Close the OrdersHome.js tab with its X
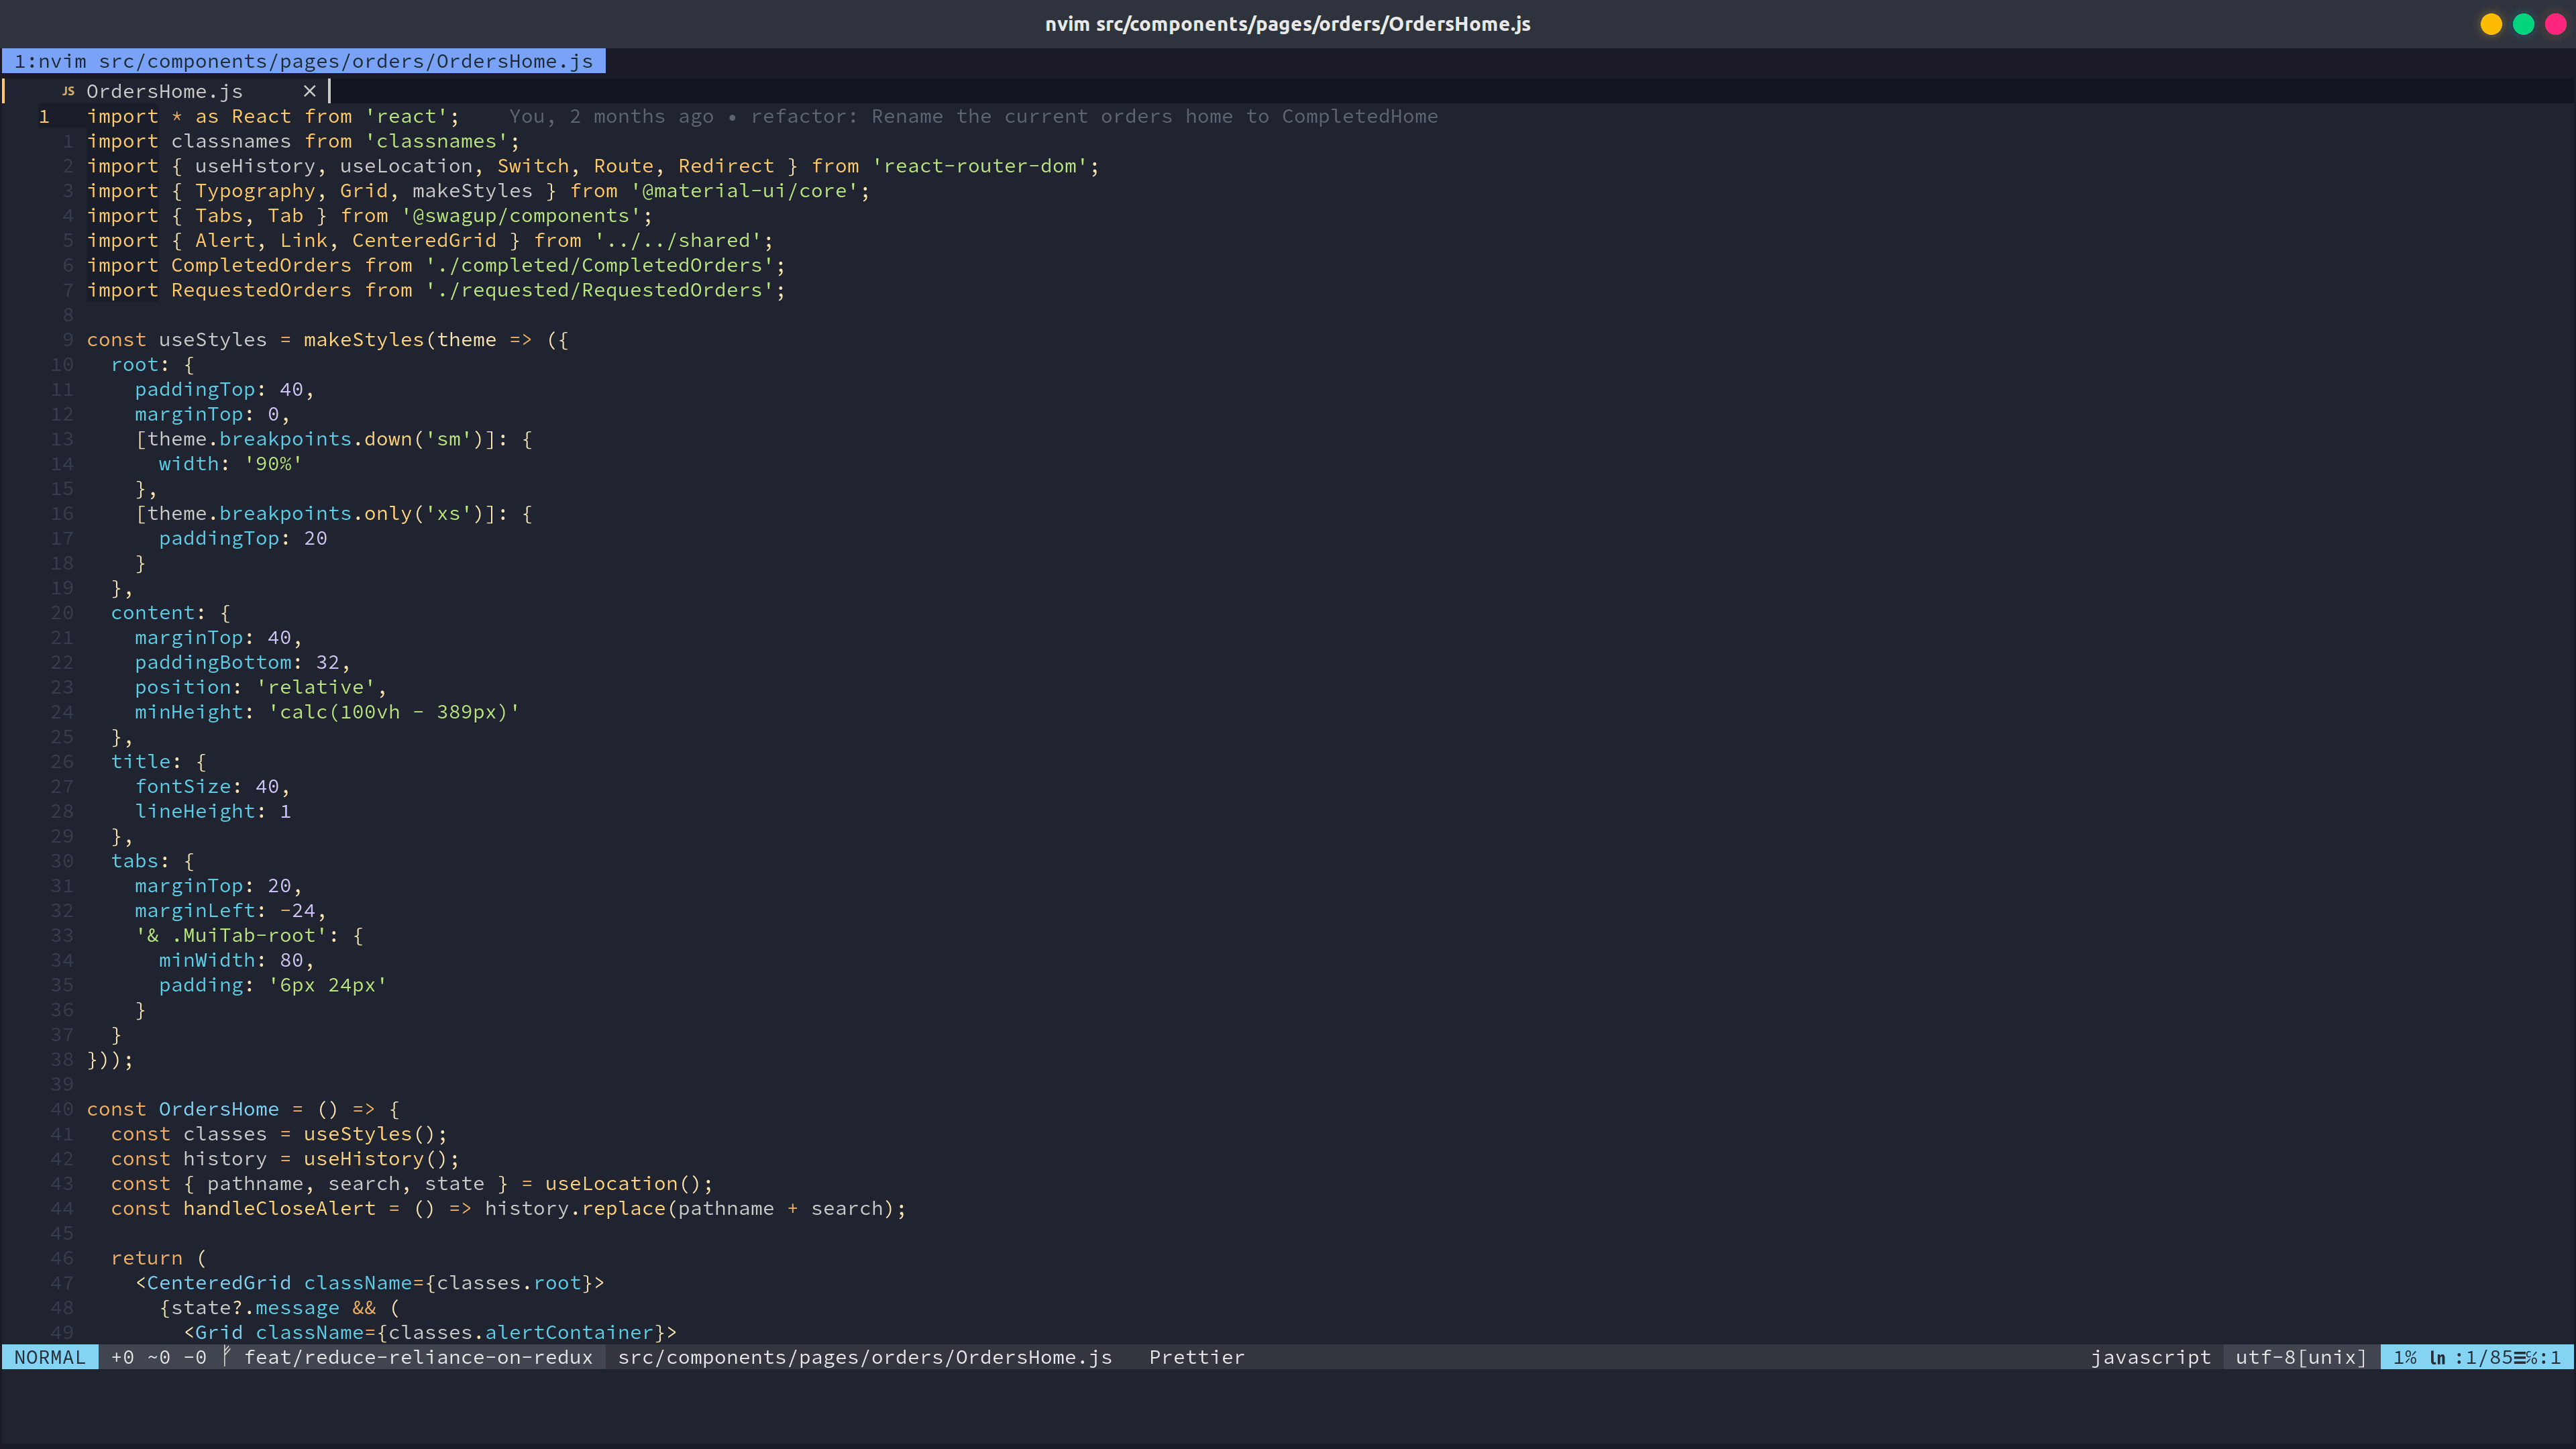Viewport: 2576px width, 1449px height. click(x=310, y=91)
